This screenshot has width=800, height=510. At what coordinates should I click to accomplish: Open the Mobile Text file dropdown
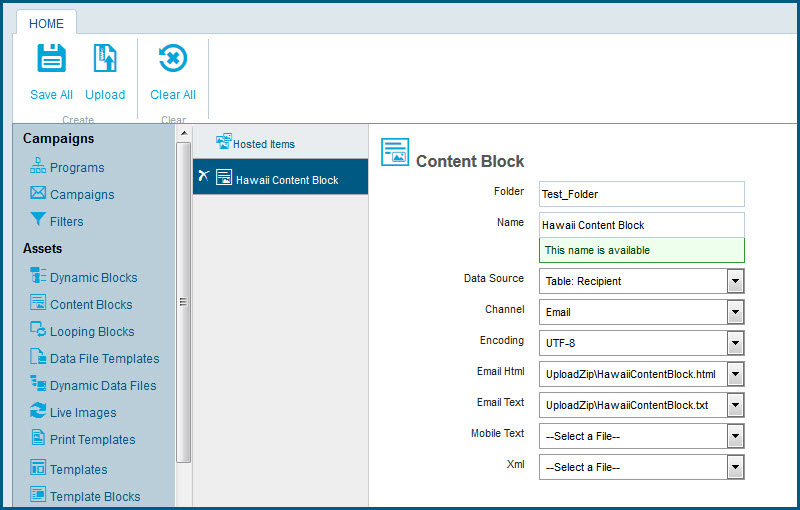tap(736, 436)
